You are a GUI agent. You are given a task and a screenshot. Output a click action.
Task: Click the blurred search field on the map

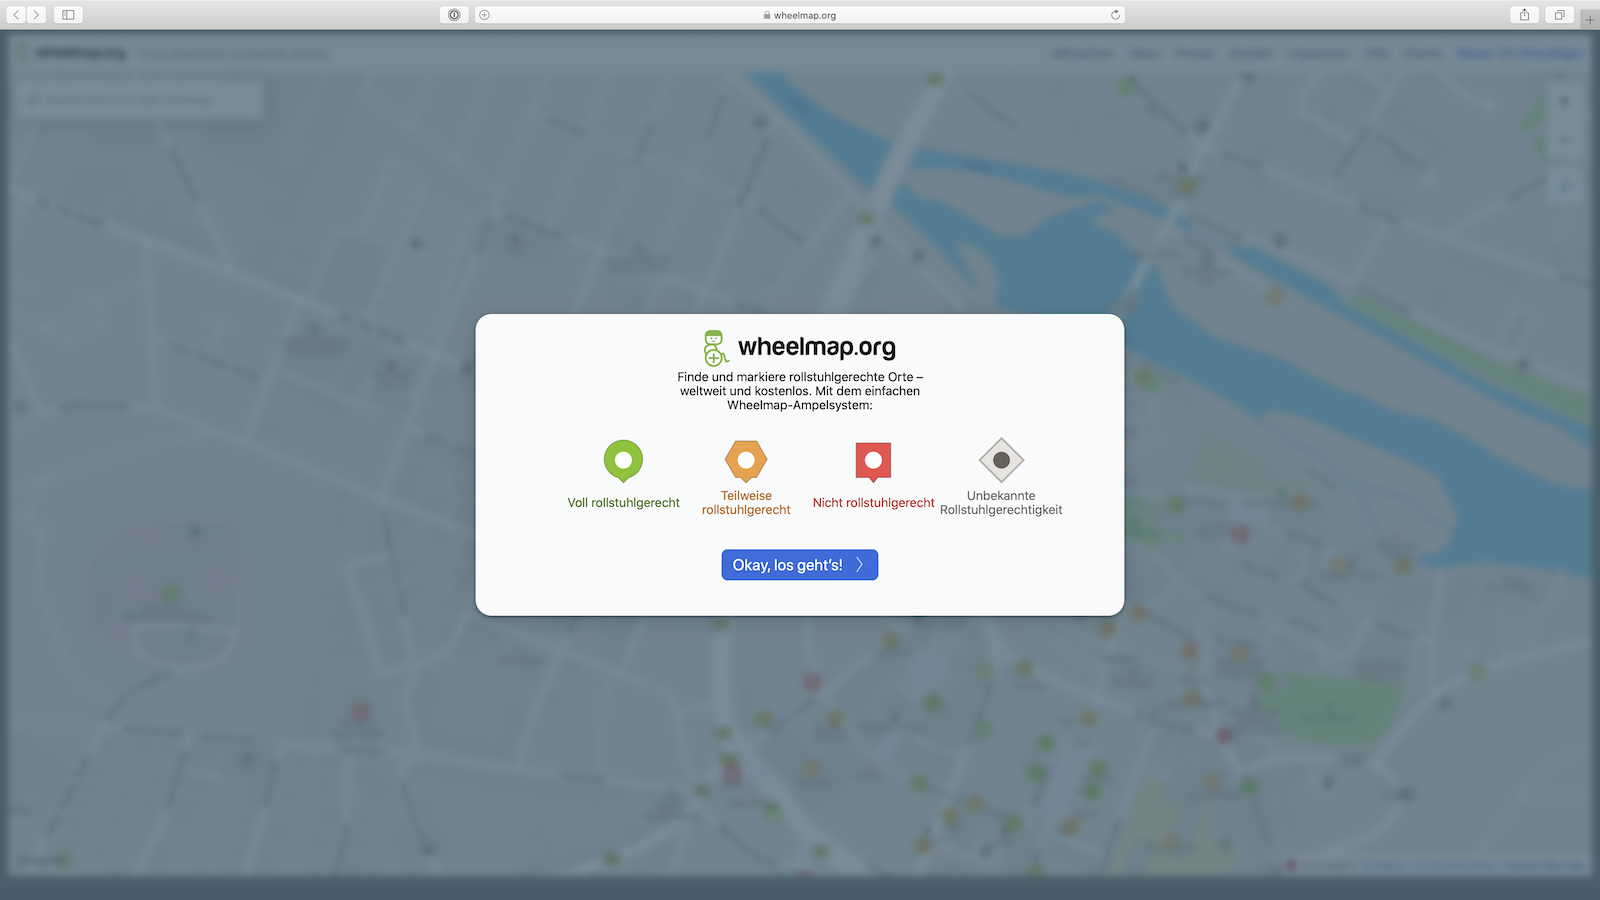pyautogui.click(x=140, y=100)
